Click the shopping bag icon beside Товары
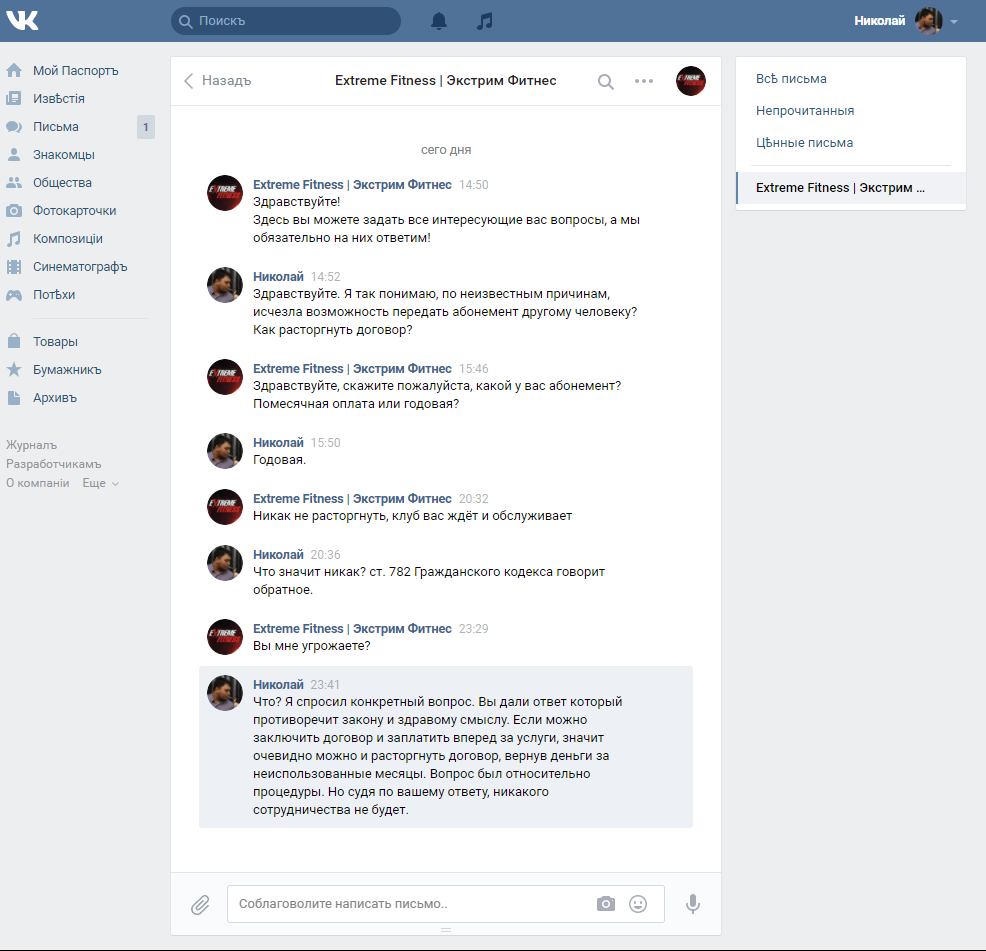 (14, 341)
